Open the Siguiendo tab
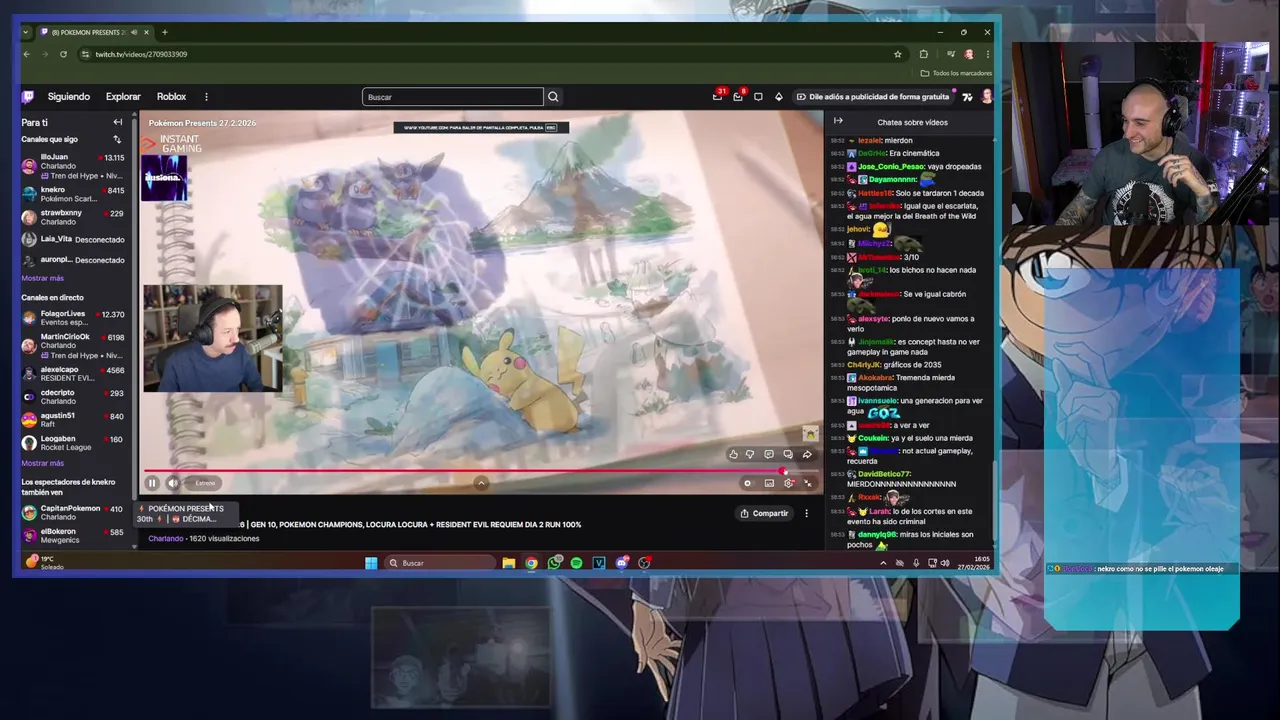Viewport: 1280px width, 720px height. (x=69, y=97)
